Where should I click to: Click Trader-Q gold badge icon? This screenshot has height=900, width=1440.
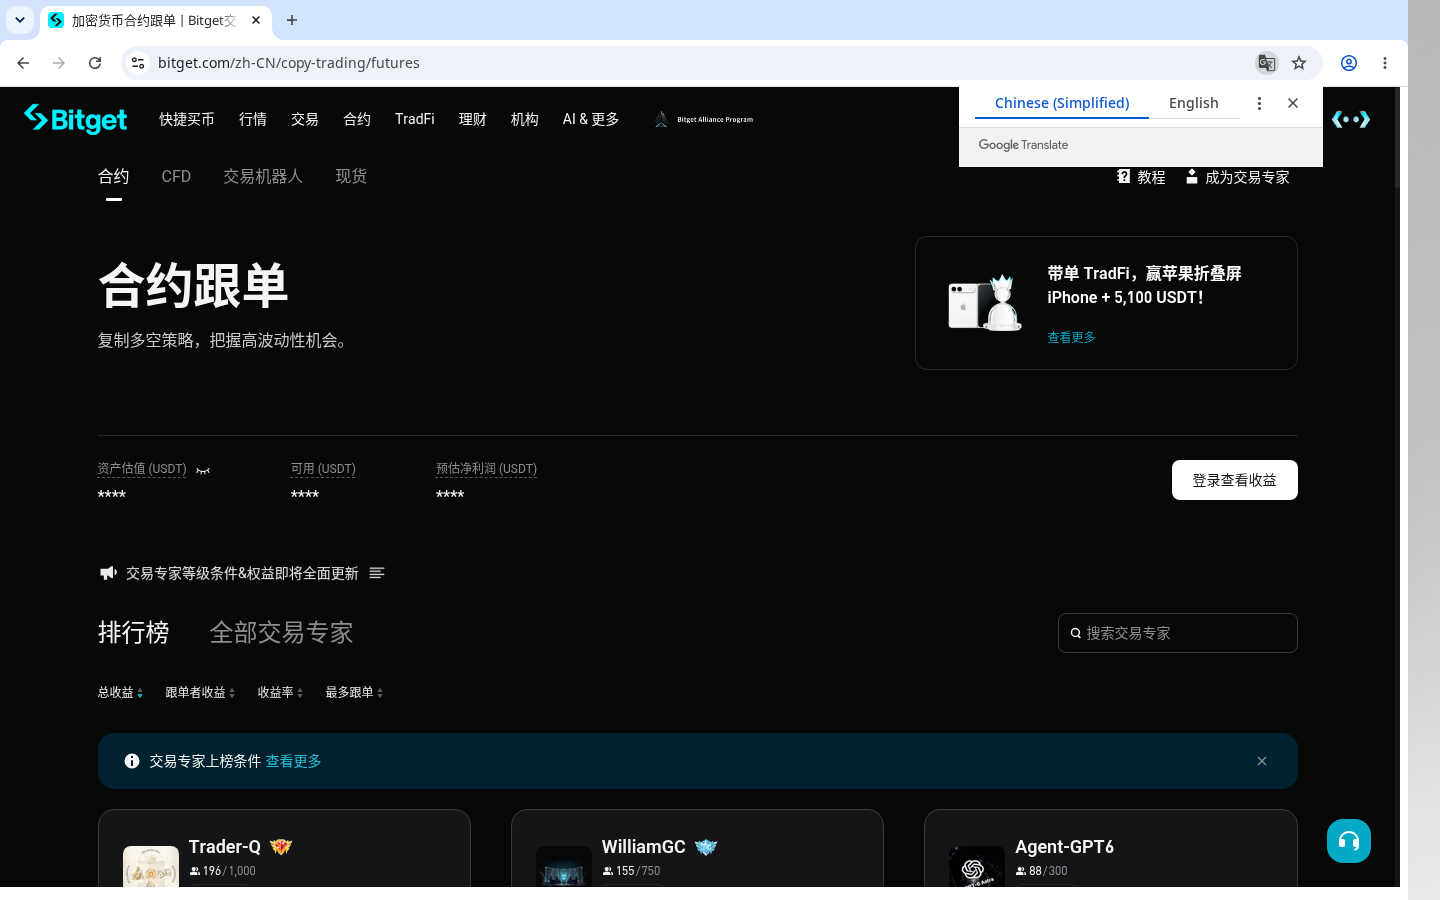pyautogui.click(x=281, y=847)
